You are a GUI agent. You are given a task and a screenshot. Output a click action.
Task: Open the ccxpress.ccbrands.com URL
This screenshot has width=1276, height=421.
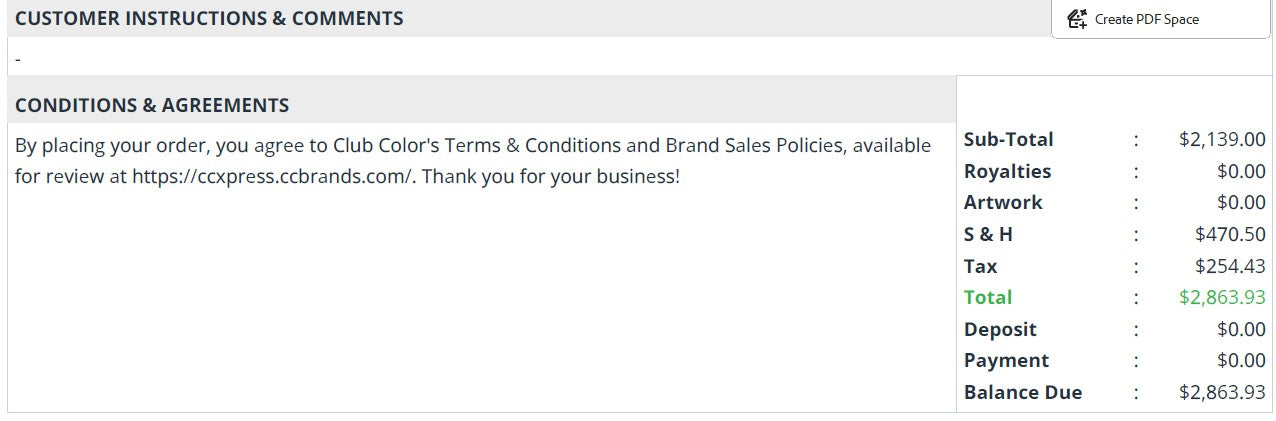[273, 177]
